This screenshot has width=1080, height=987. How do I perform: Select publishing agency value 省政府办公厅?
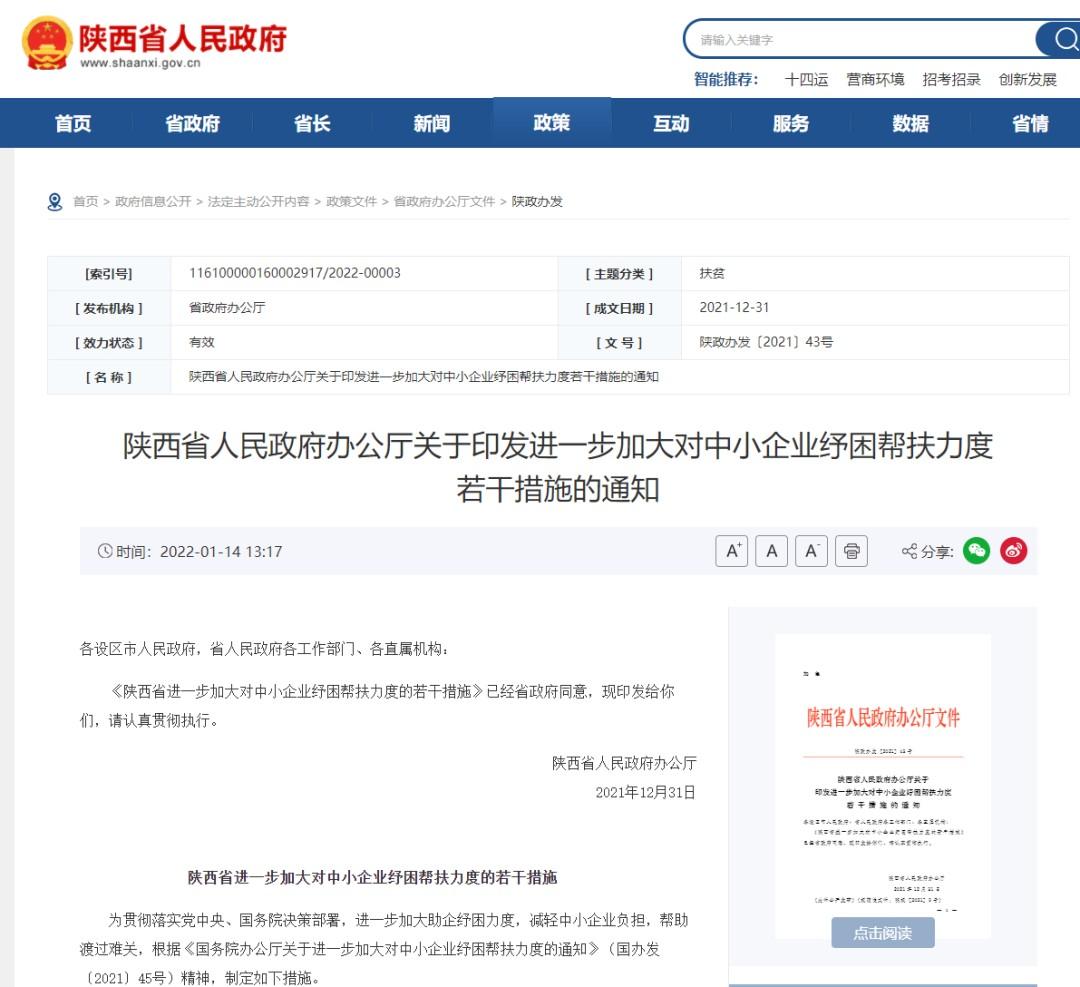[x=227, y=307]
